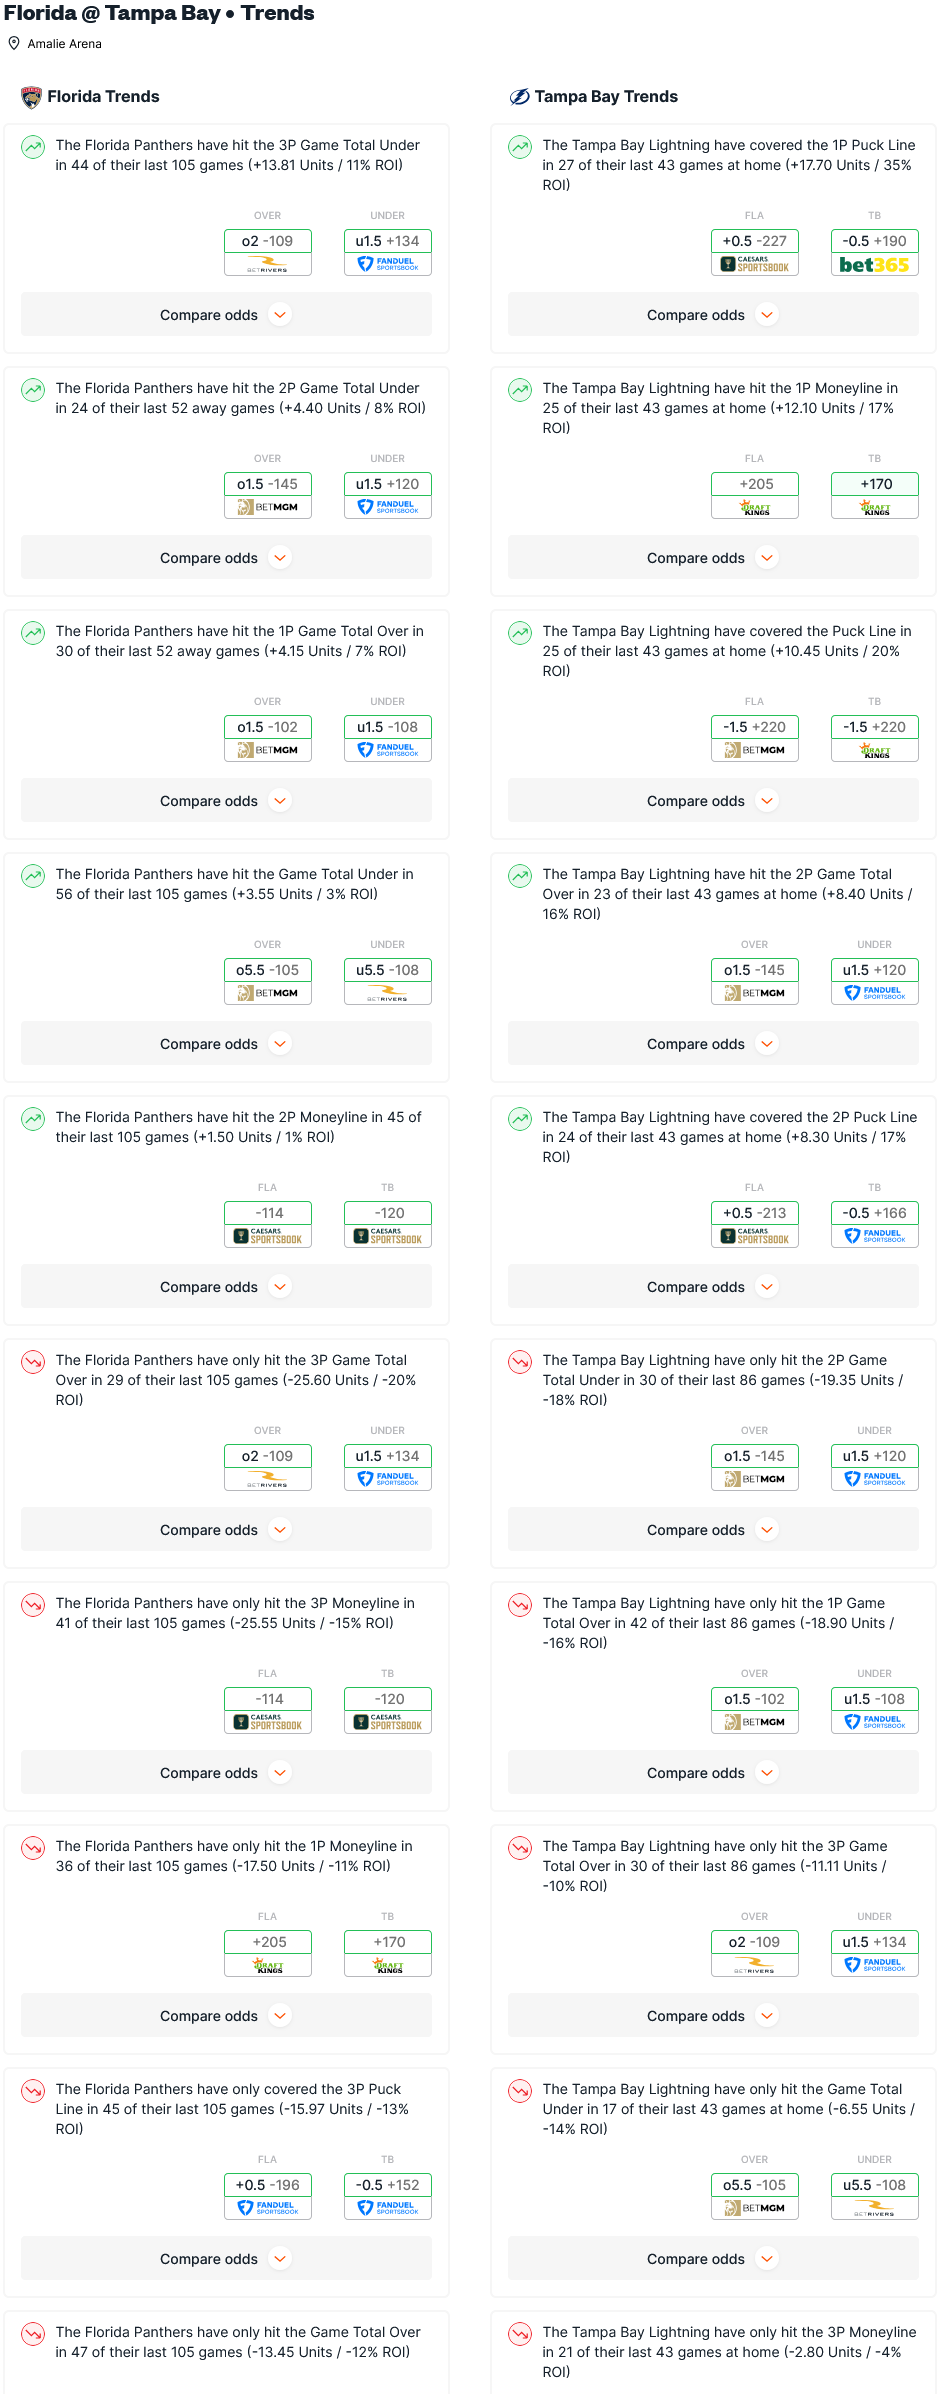Click red downtrend icon beside Florida 3P Moneyline trend
940x2394 pixels.
pyautogui.click(x=33, y=1606)
